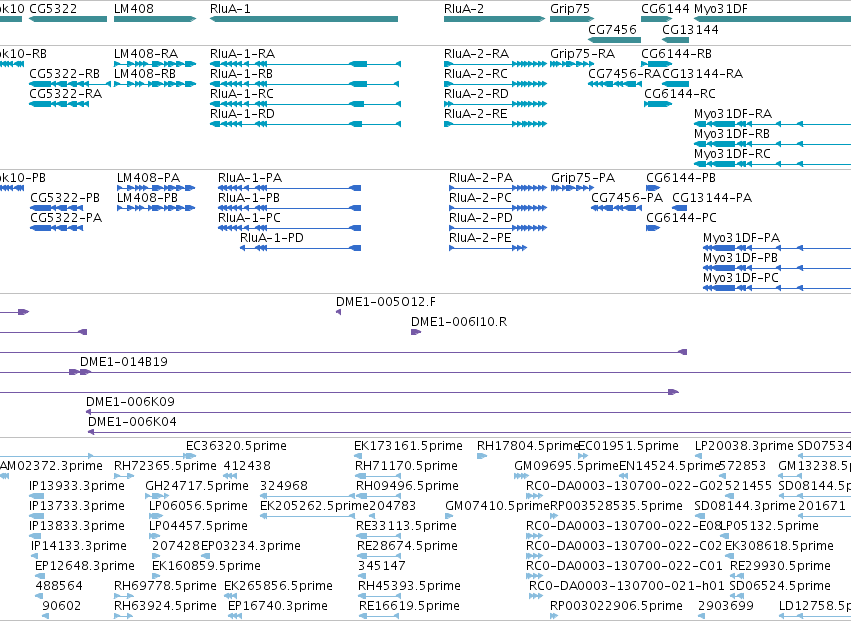Click BAC end DME1-005O12.F
Image resolution: width=851 pixels, height=621 pixels.
pyautogui.click(x=339, y=312)
